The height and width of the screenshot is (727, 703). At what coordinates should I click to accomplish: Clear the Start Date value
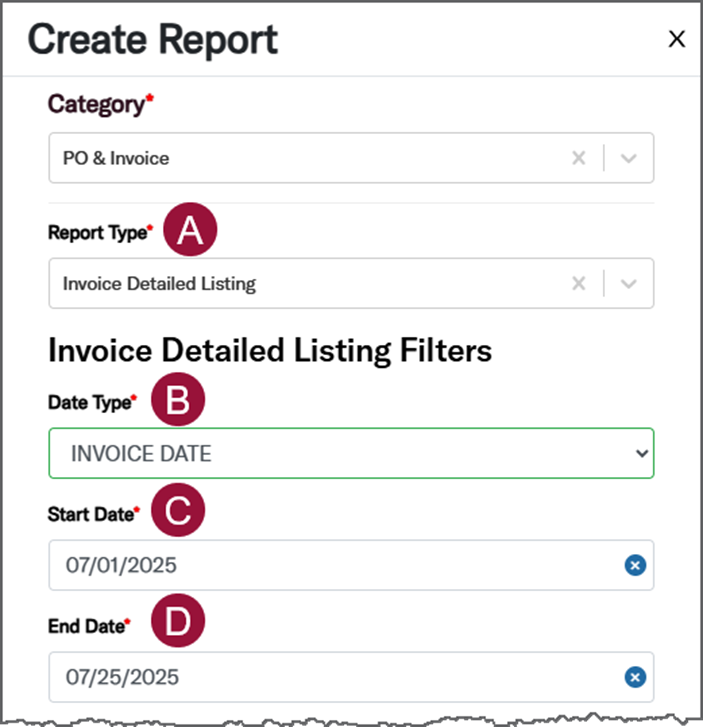click(x=634, y=566)
